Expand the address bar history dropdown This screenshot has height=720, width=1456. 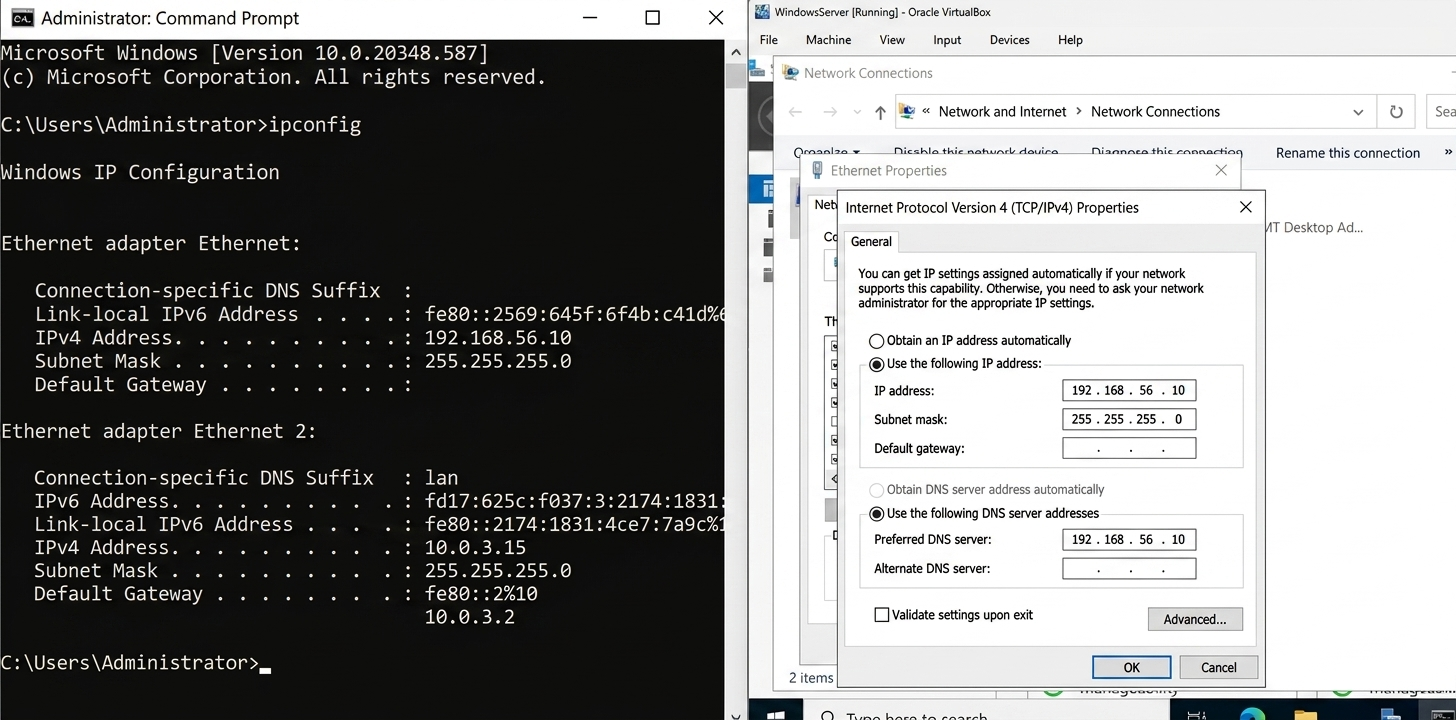click(x=1358, y=112)
